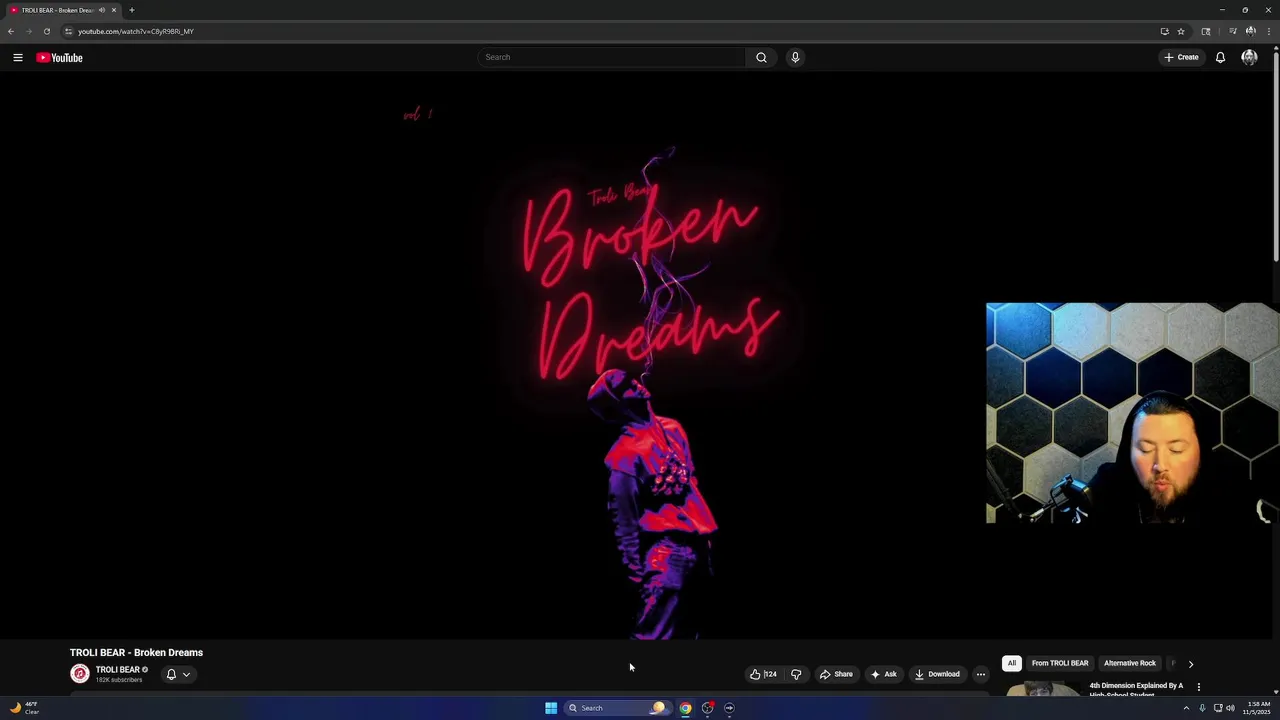1280x720 pixels.
Task: Click the Ask button
Action: pos(884,674)
